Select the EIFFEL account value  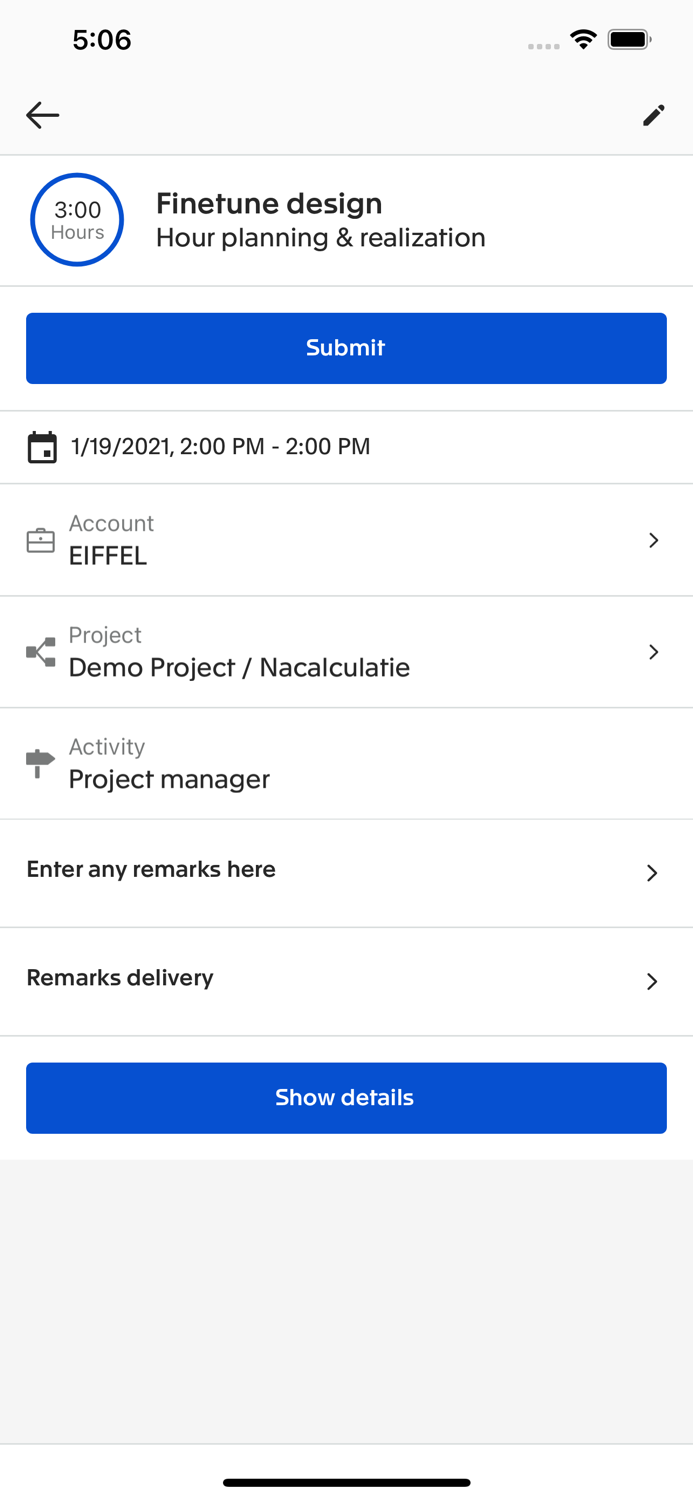pos(108,557)
